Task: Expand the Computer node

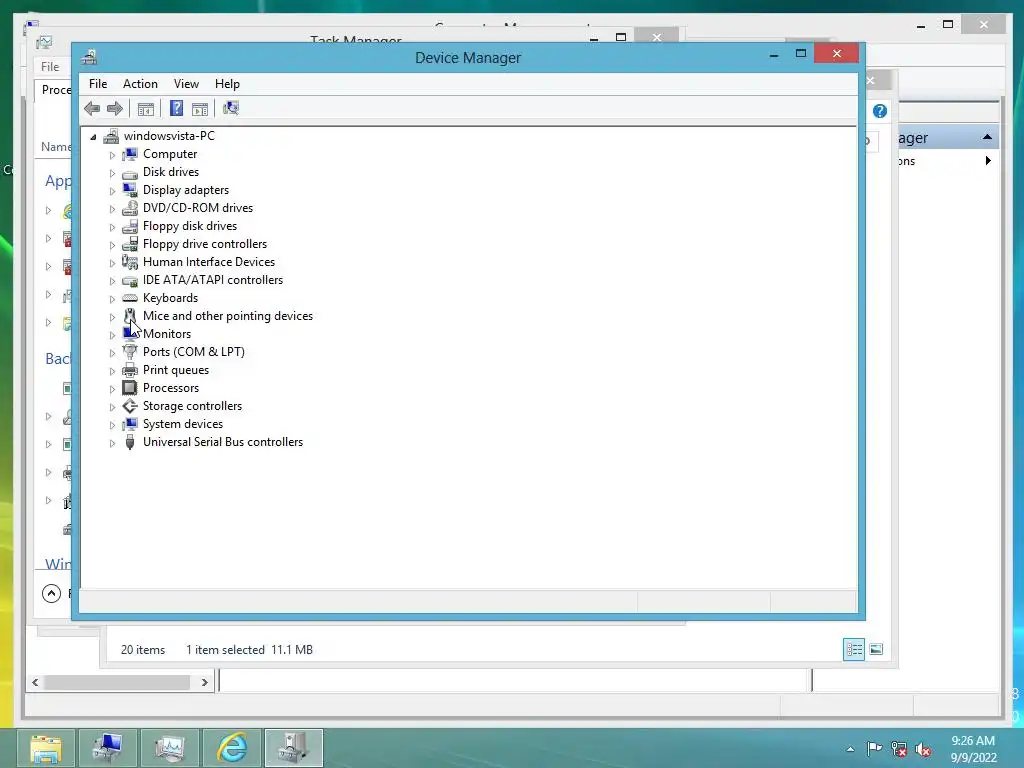Action: tap(112, 155)
